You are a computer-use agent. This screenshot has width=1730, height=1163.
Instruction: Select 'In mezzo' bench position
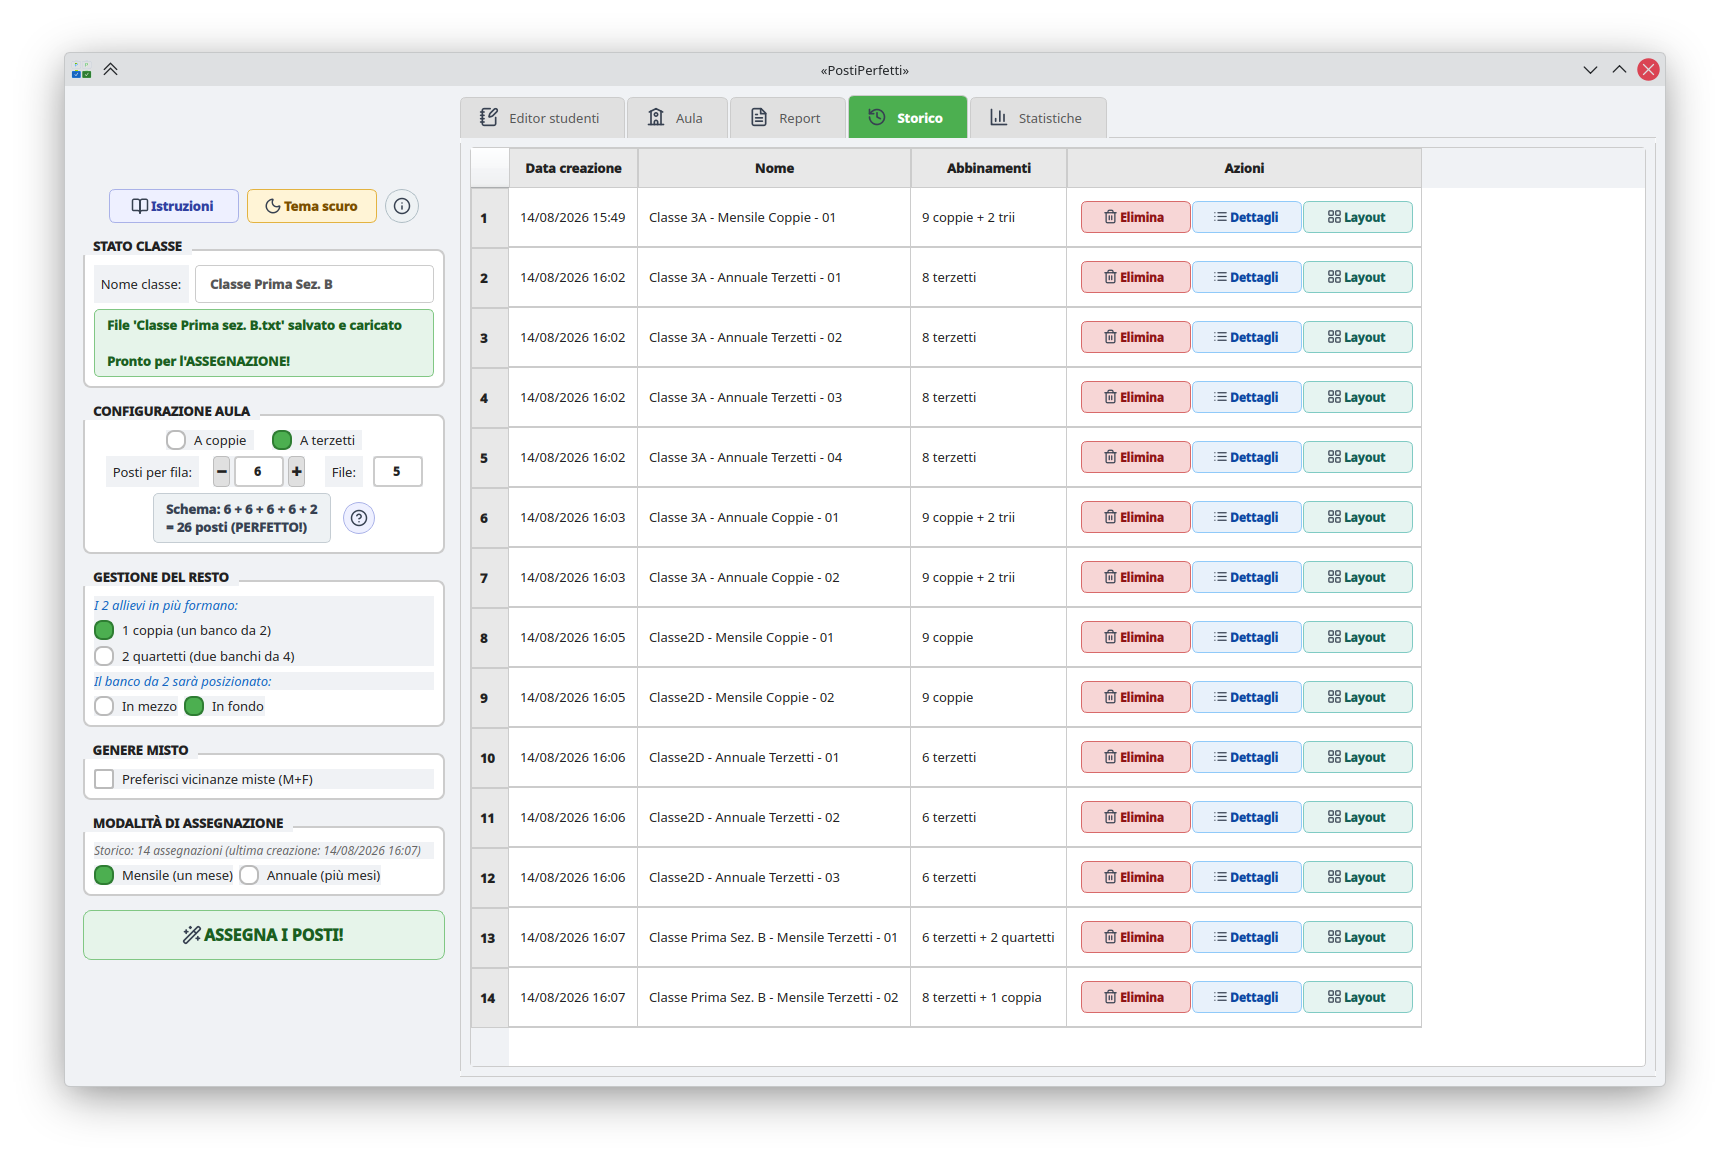[104, 706]
